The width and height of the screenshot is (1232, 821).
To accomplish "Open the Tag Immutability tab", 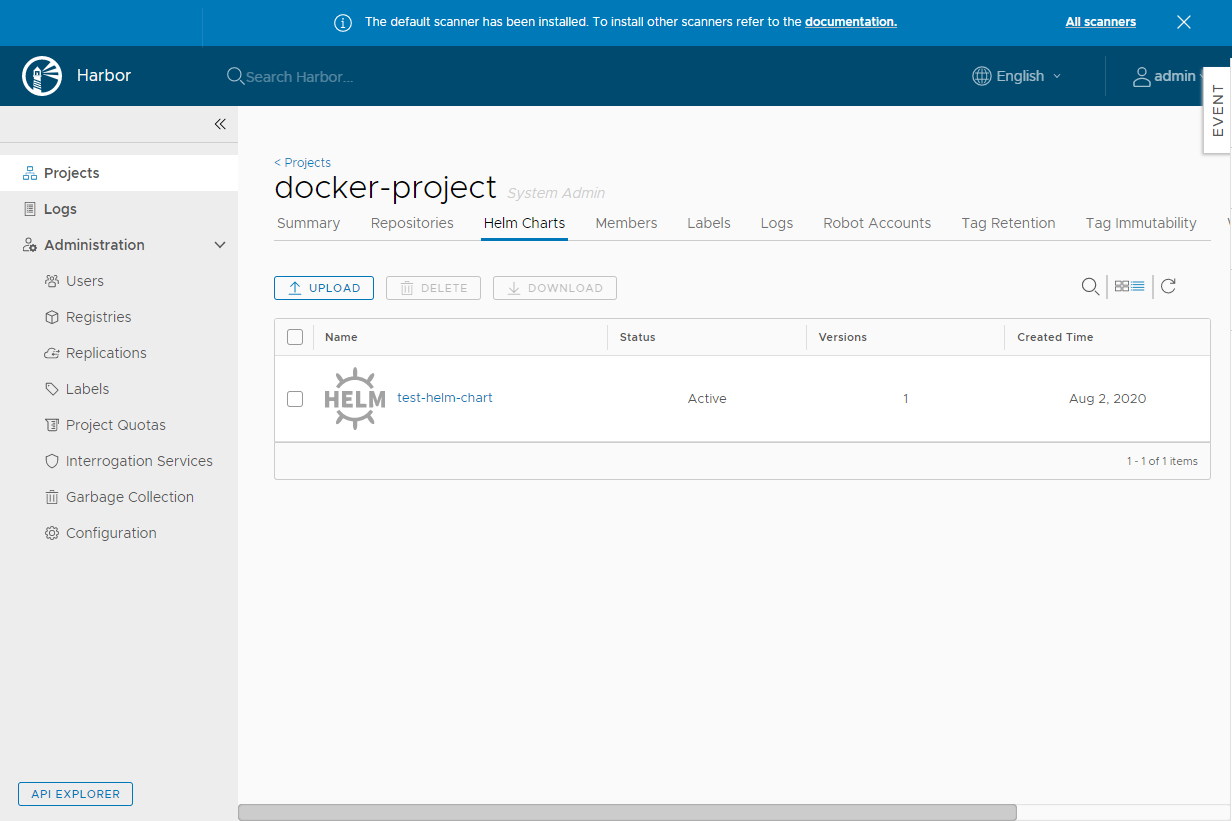I will pyautogui.click(x=1141, y=223).
